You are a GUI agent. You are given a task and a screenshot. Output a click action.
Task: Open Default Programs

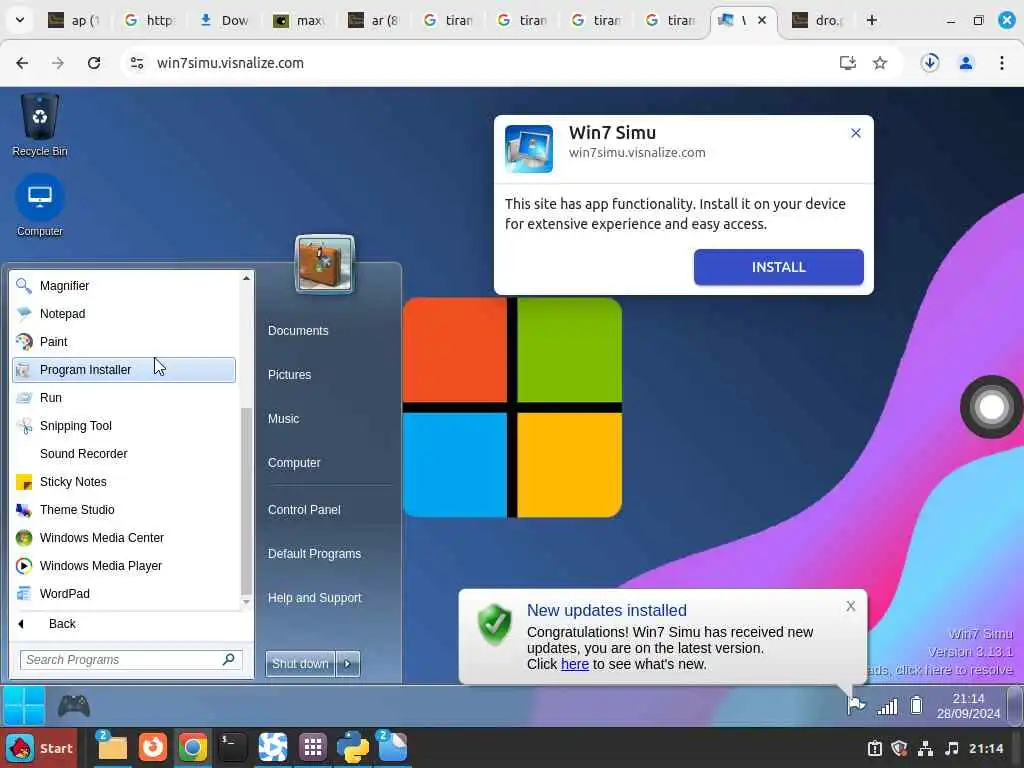coord(314,554)
